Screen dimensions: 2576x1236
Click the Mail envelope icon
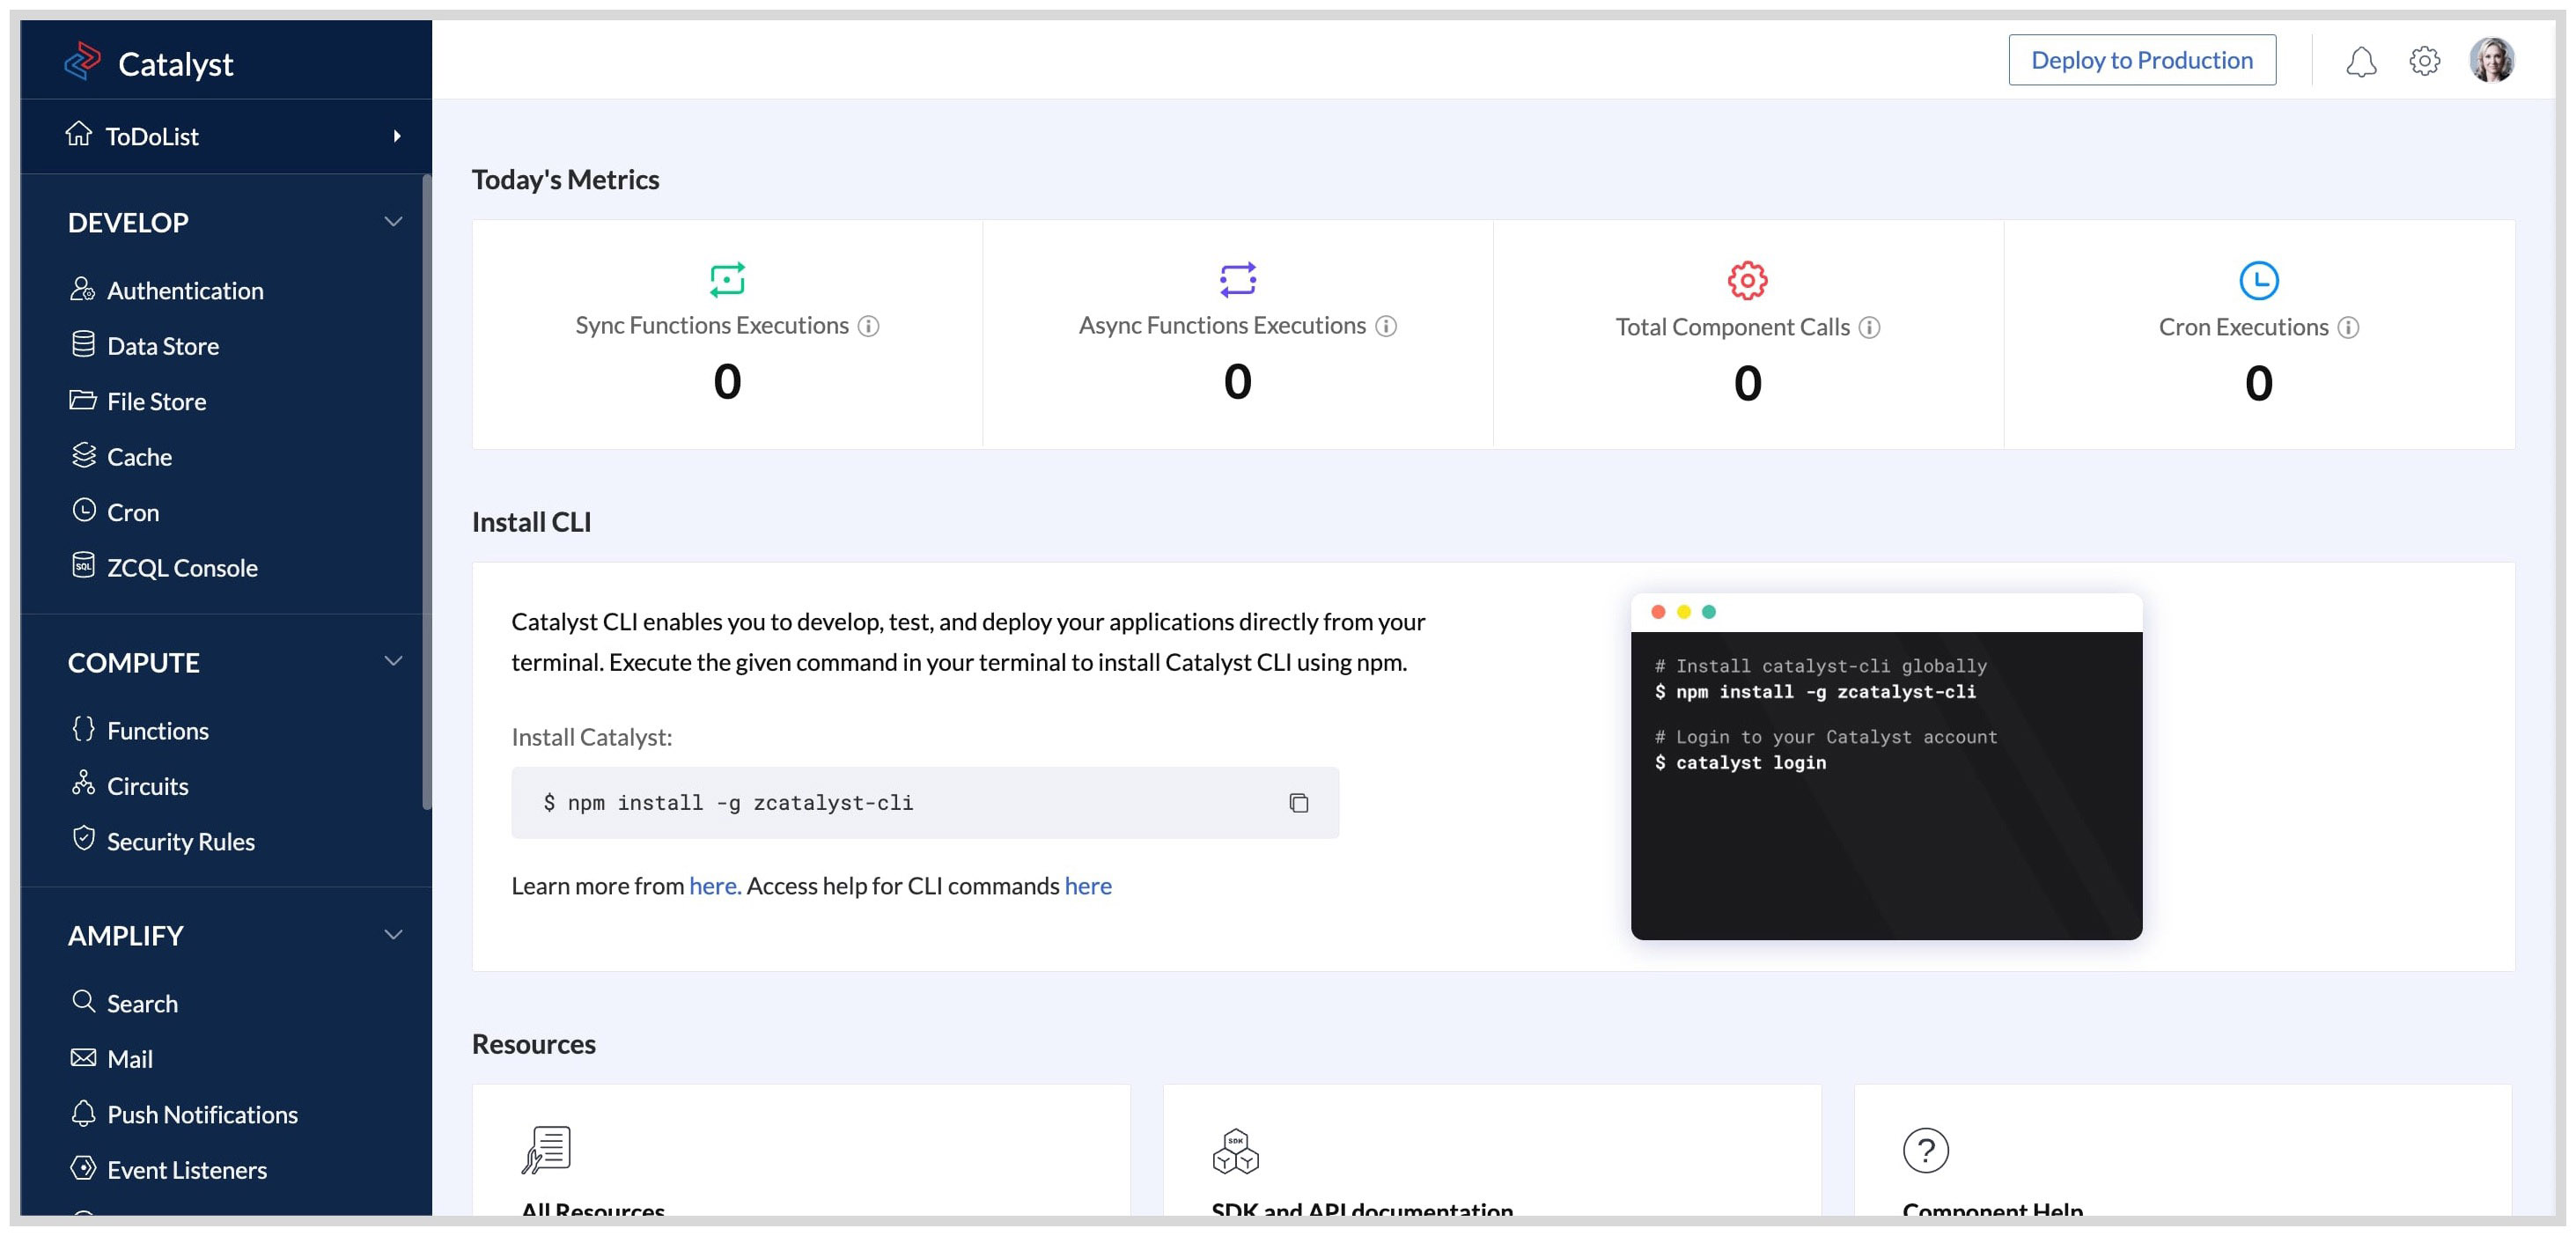coord(83,1057)
